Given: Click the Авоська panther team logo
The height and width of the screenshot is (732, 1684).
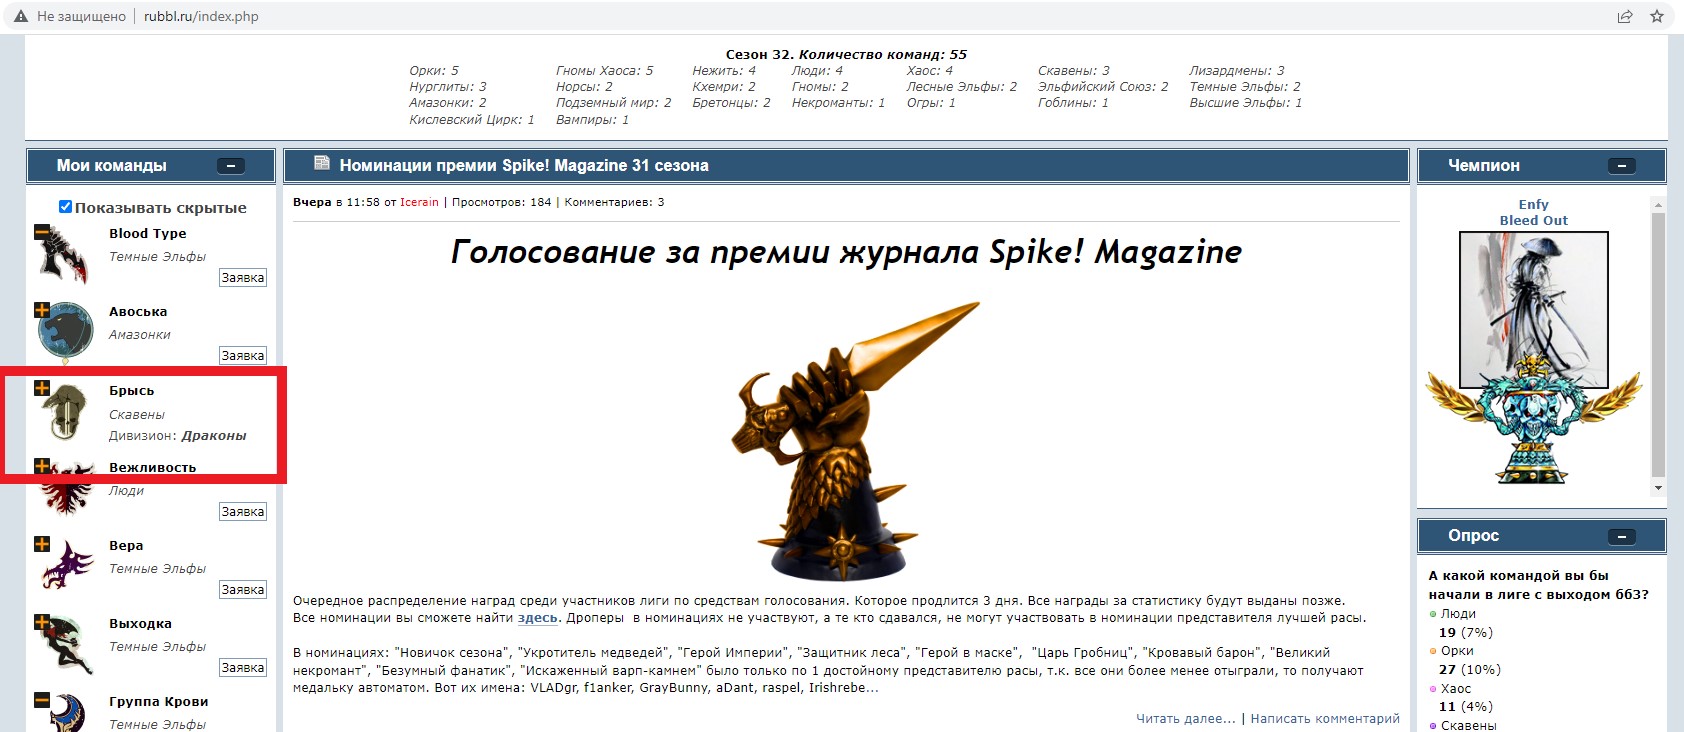Looking at the screenshot, I should pos(65,332).
